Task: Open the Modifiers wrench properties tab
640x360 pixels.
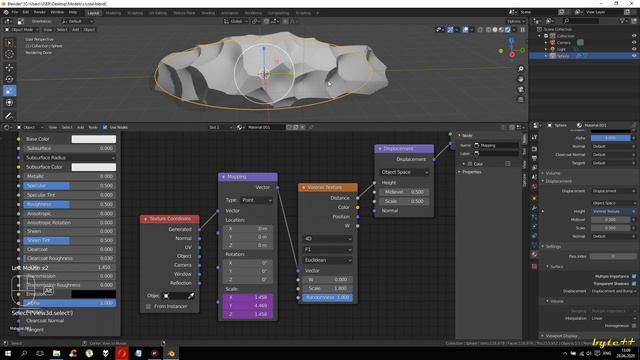Action: coord(534,208)
